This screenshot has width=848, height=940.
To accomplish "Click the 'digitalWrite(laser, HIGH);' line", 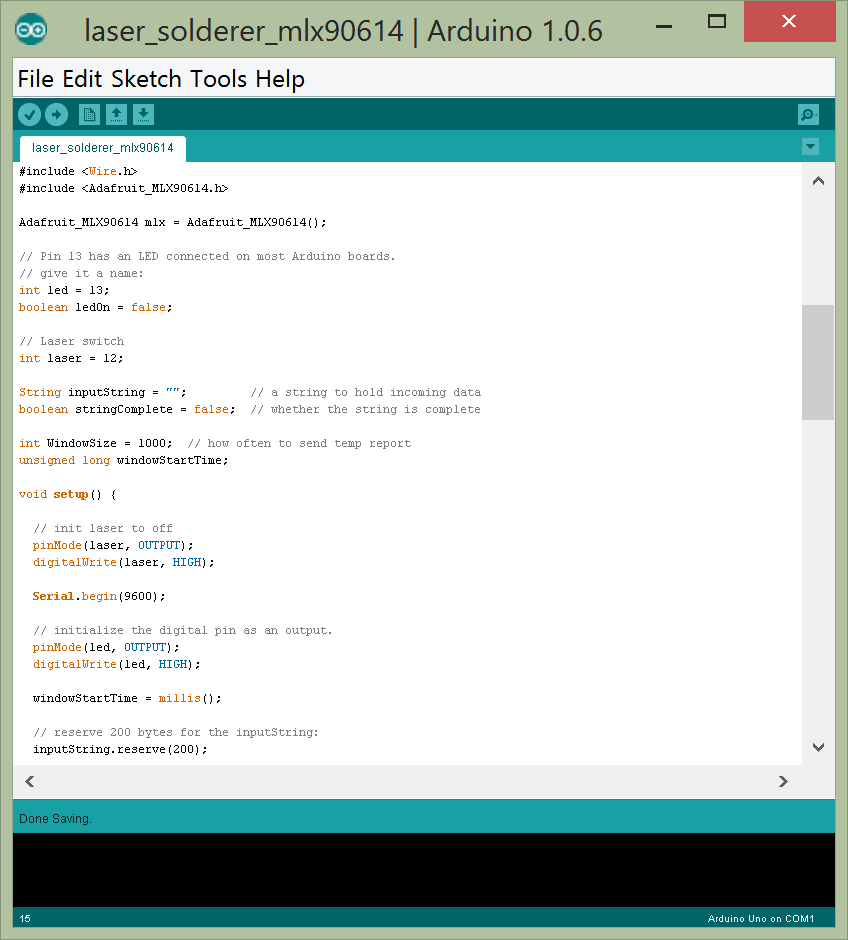I will [123, 562].
